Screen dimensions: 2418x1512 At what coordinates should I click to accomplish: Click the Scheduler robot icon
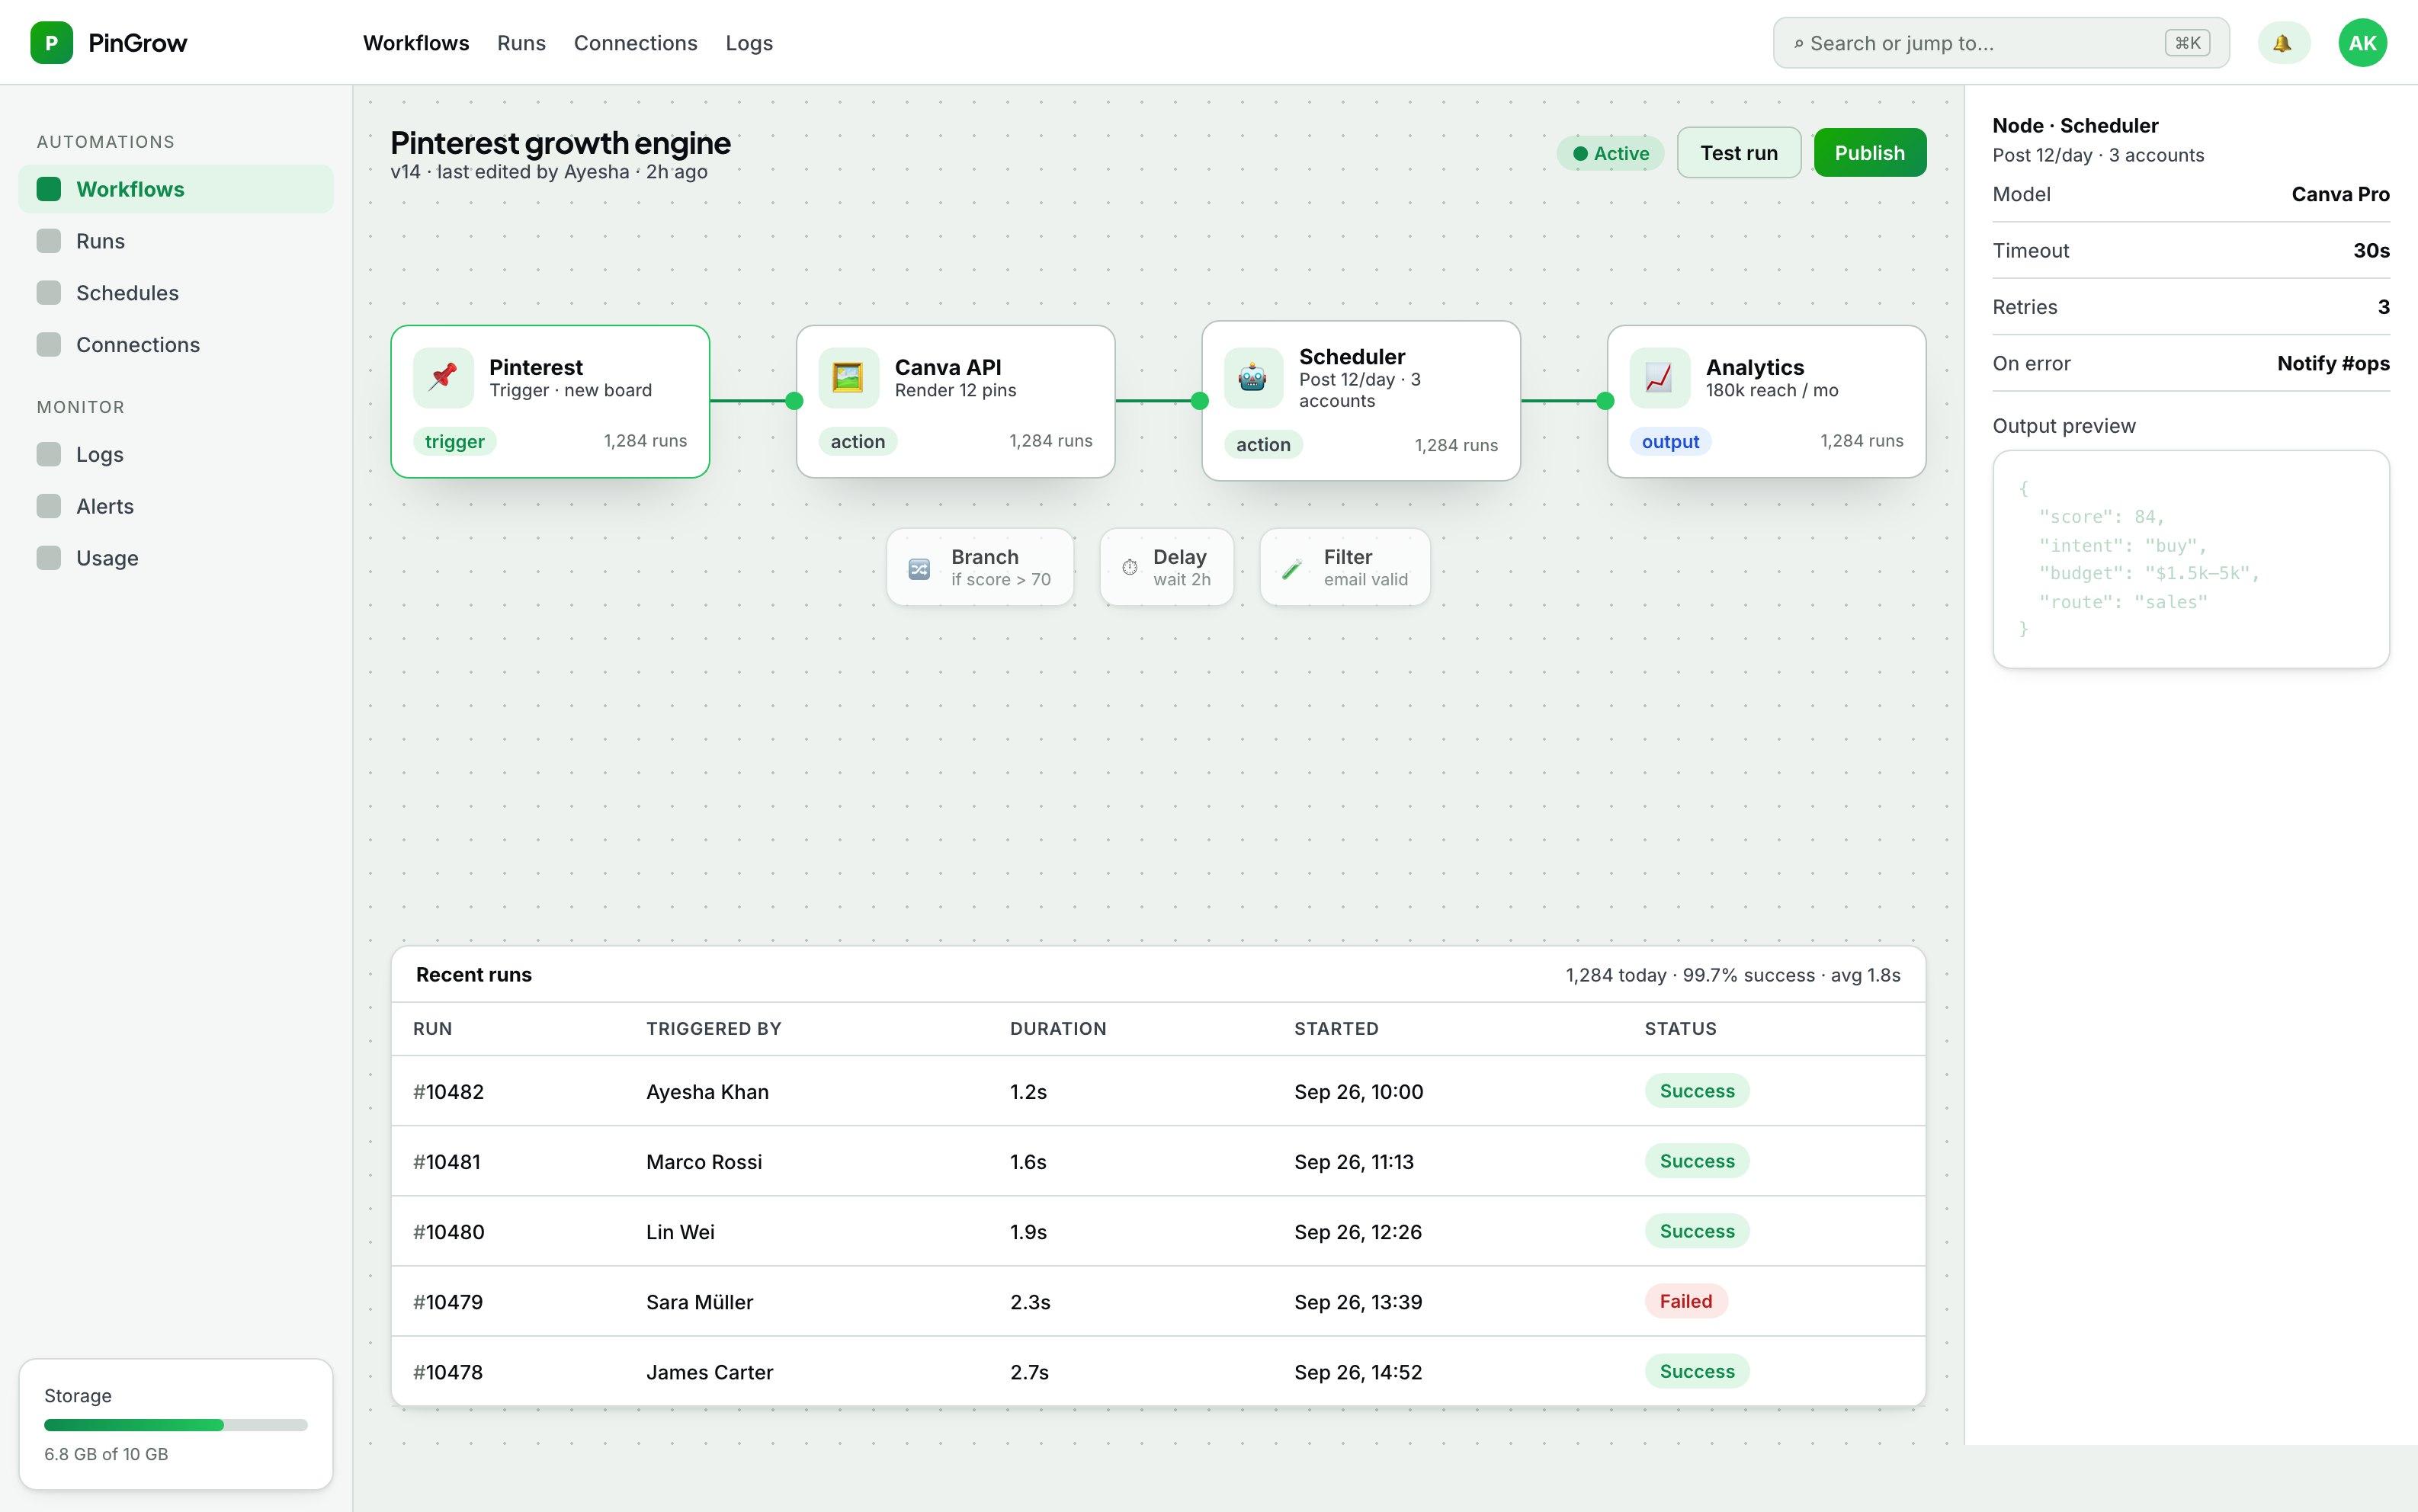pyautogui.click(x=1253, y=377)
